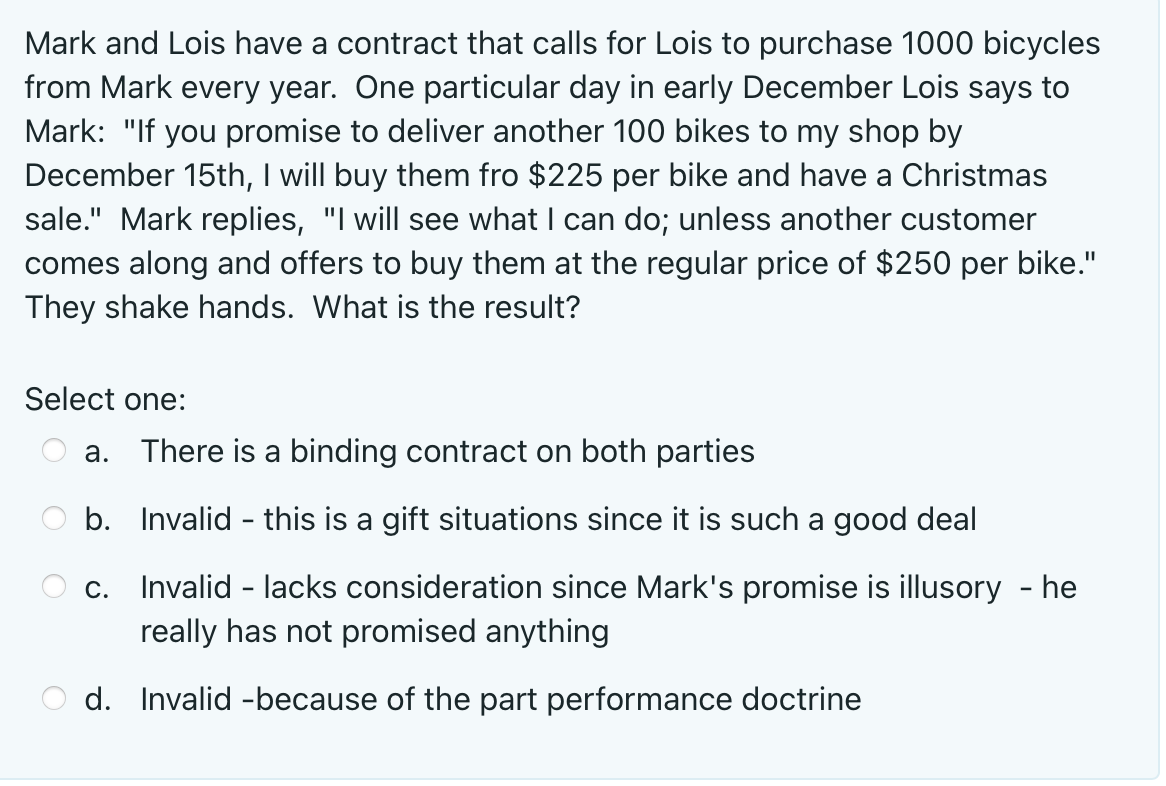Click 'December 15th' in the question text

point(132,176)
